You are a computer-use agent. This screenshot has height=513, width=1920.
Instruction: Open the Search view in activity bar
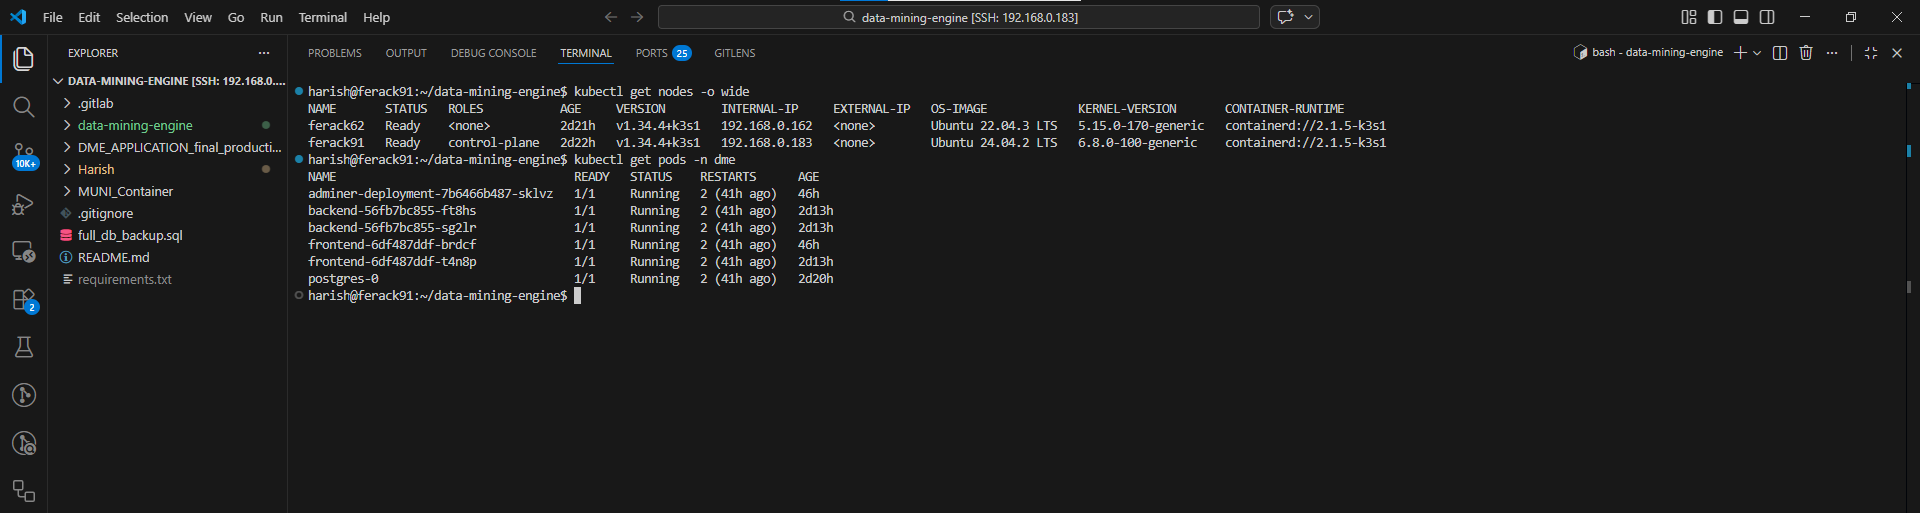23,107
